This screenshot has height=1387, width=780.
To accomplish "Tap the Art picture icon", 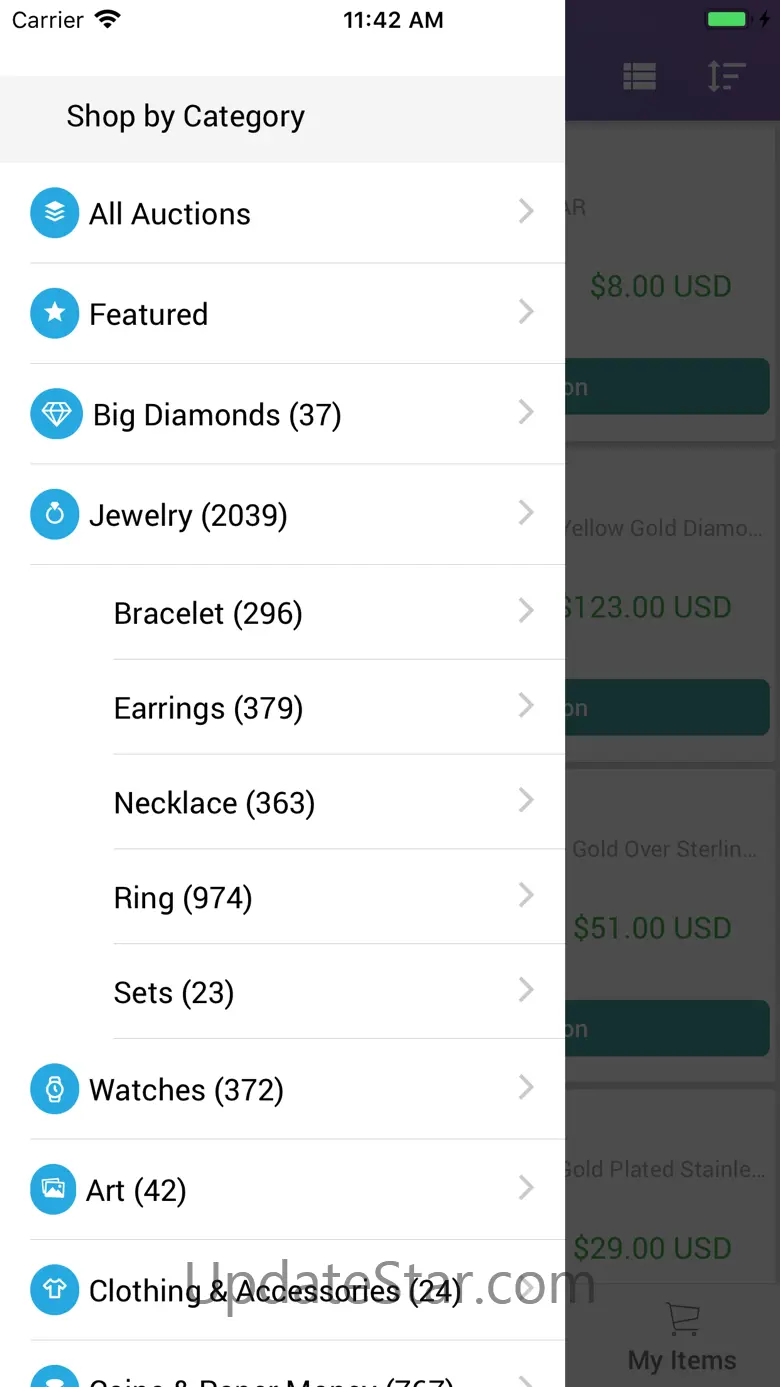I will click(54, 1190).
